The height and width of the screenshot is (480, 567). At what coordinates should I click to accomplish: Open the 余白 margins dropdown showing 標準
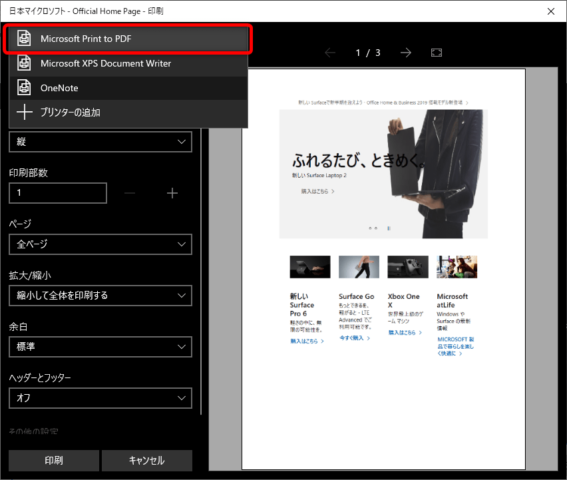pyautogui.click(x=101, y=347)
